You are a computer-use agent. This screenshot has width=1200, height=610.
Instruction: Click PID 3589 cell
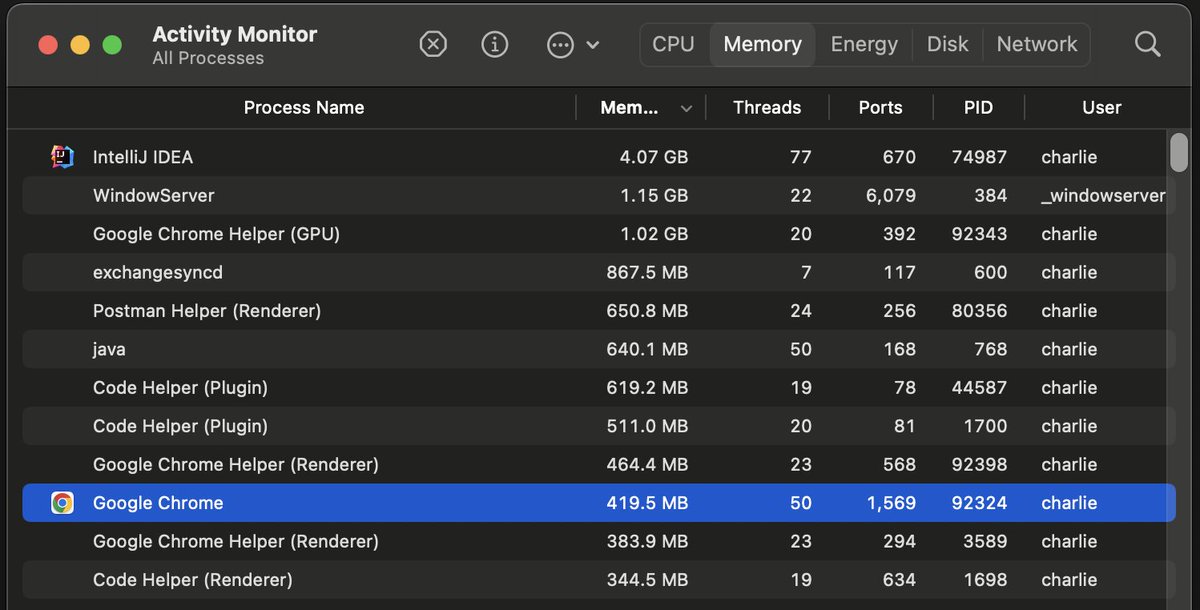point(985,542)
